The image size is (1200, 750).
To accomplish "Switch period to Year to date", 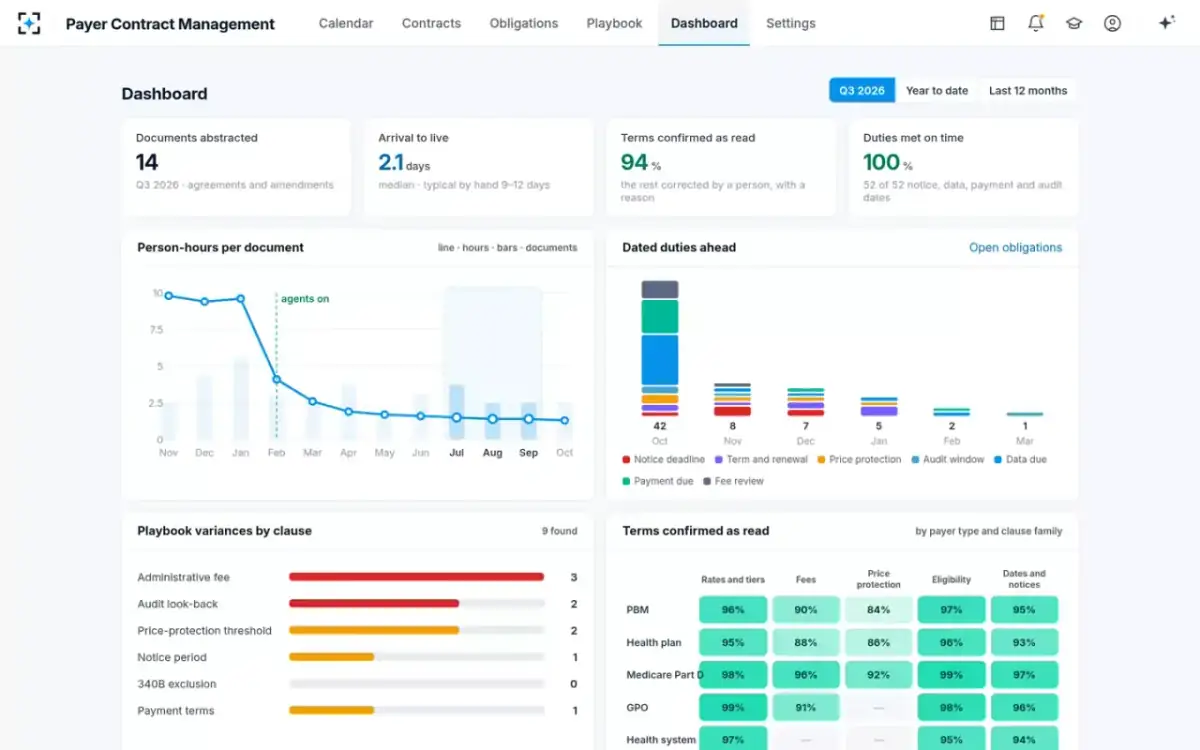I will click(937, 90).
